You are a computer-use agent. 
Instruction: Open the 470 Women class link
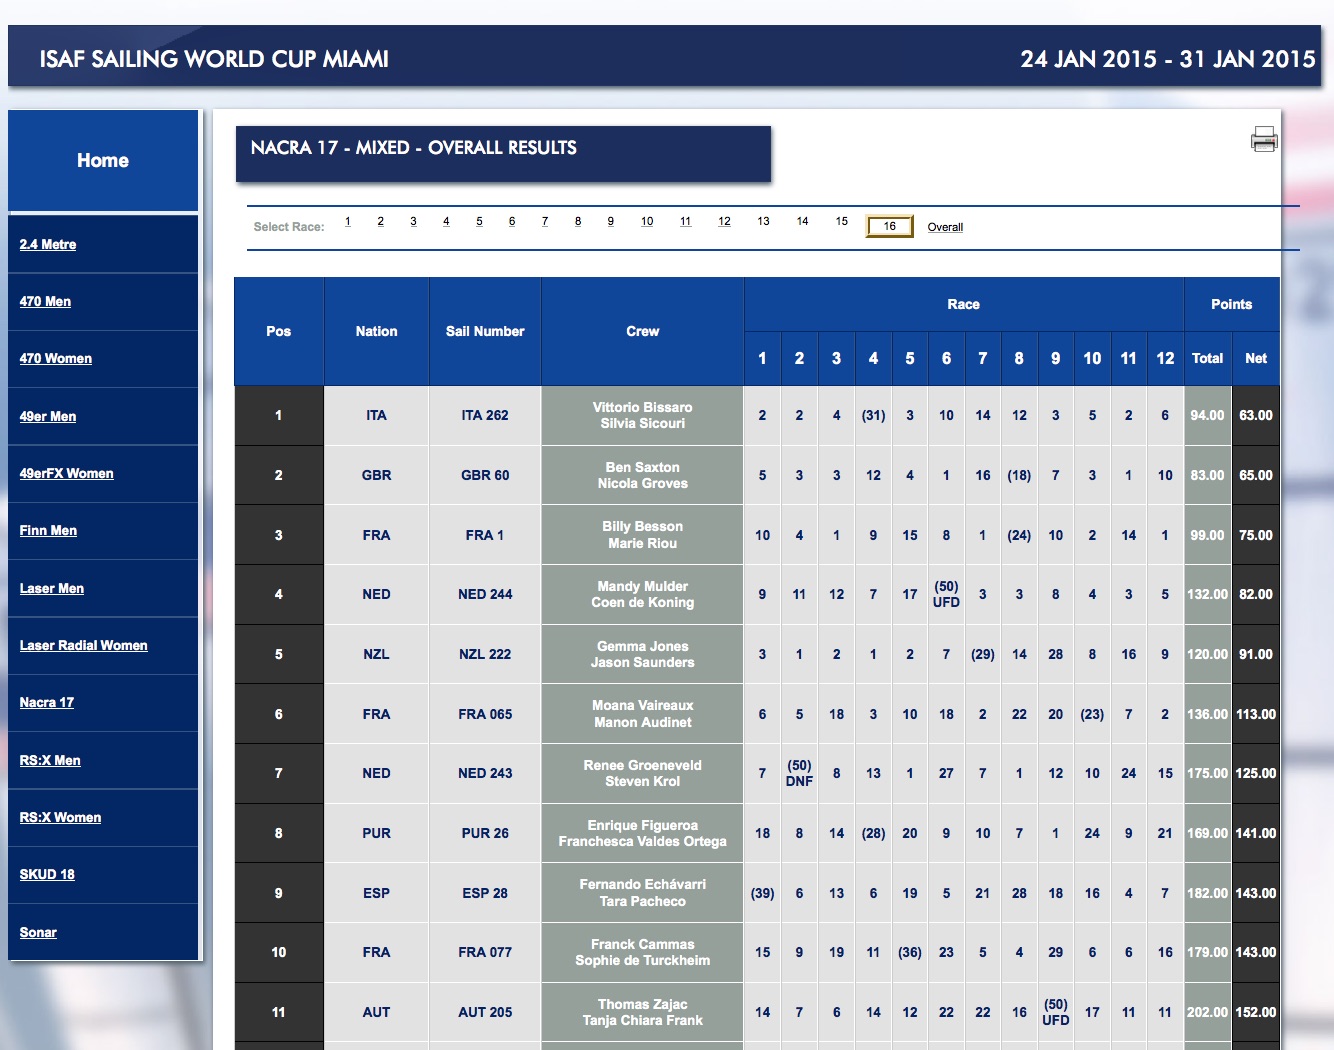(x=56, y=358)
